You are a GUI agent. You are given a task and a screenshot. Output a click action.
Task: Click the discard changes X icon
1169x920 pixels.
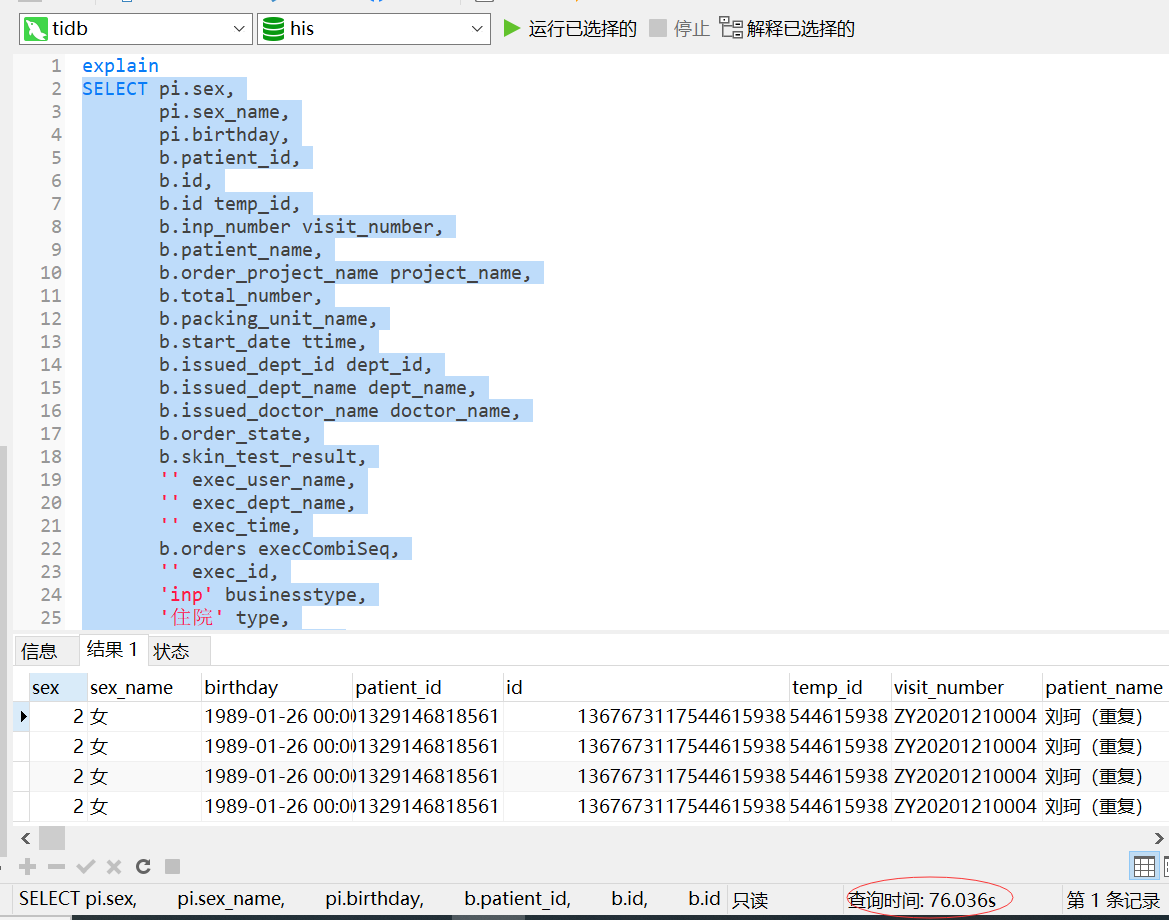[x=114, y=866]
